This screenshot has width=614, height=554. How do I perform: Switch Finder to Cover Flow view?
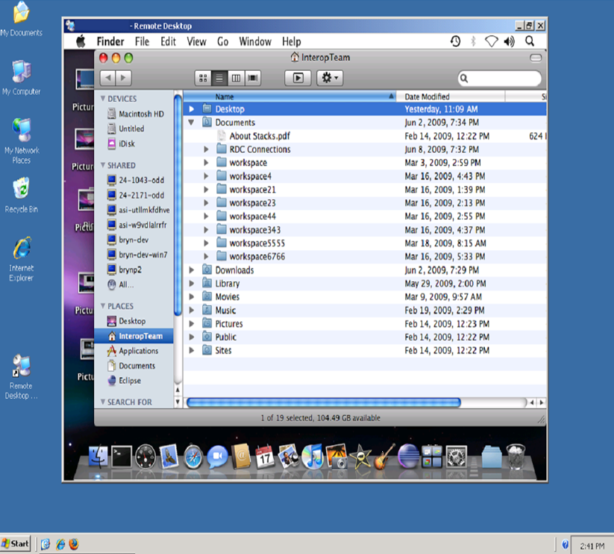tap(253, 77)
